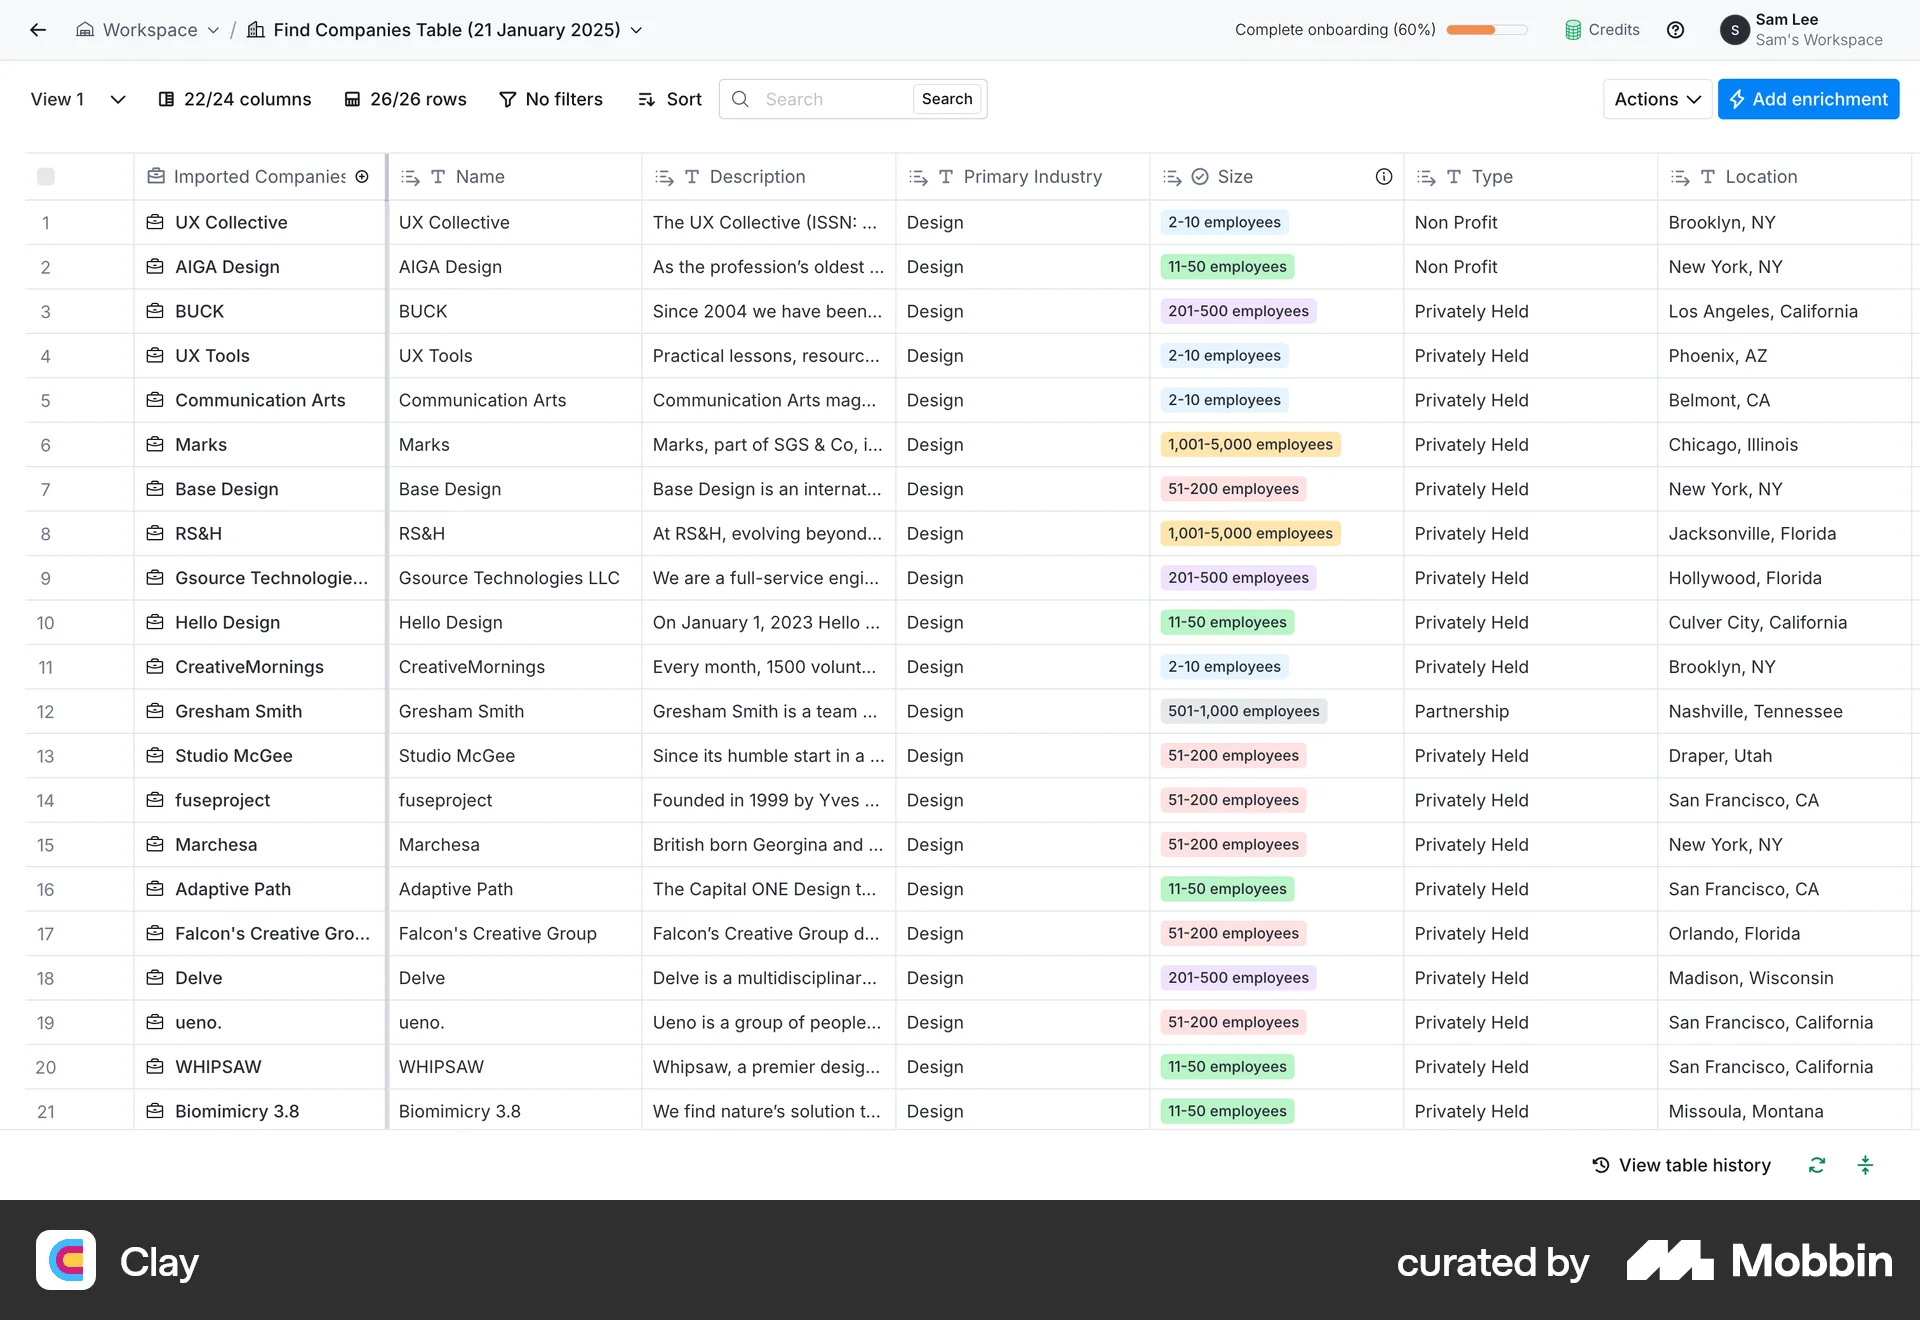Open the Actions menu
Viewport: 1920px width, 1320px height.
click(1655, 99)
